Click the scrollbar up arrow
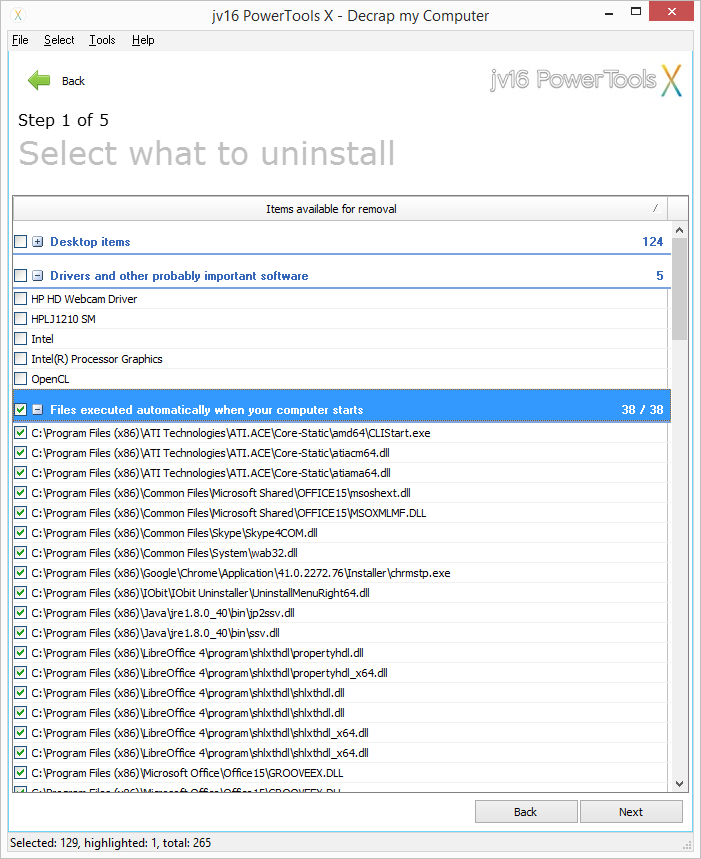The image size is (701, 859). (680, 231)
